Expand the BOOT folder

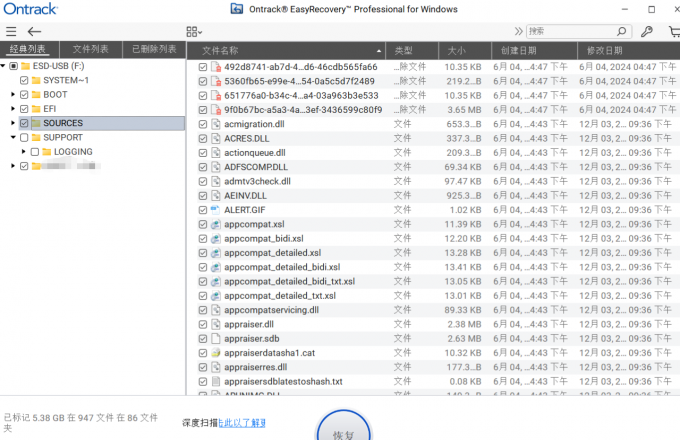[x=13, y=95]
